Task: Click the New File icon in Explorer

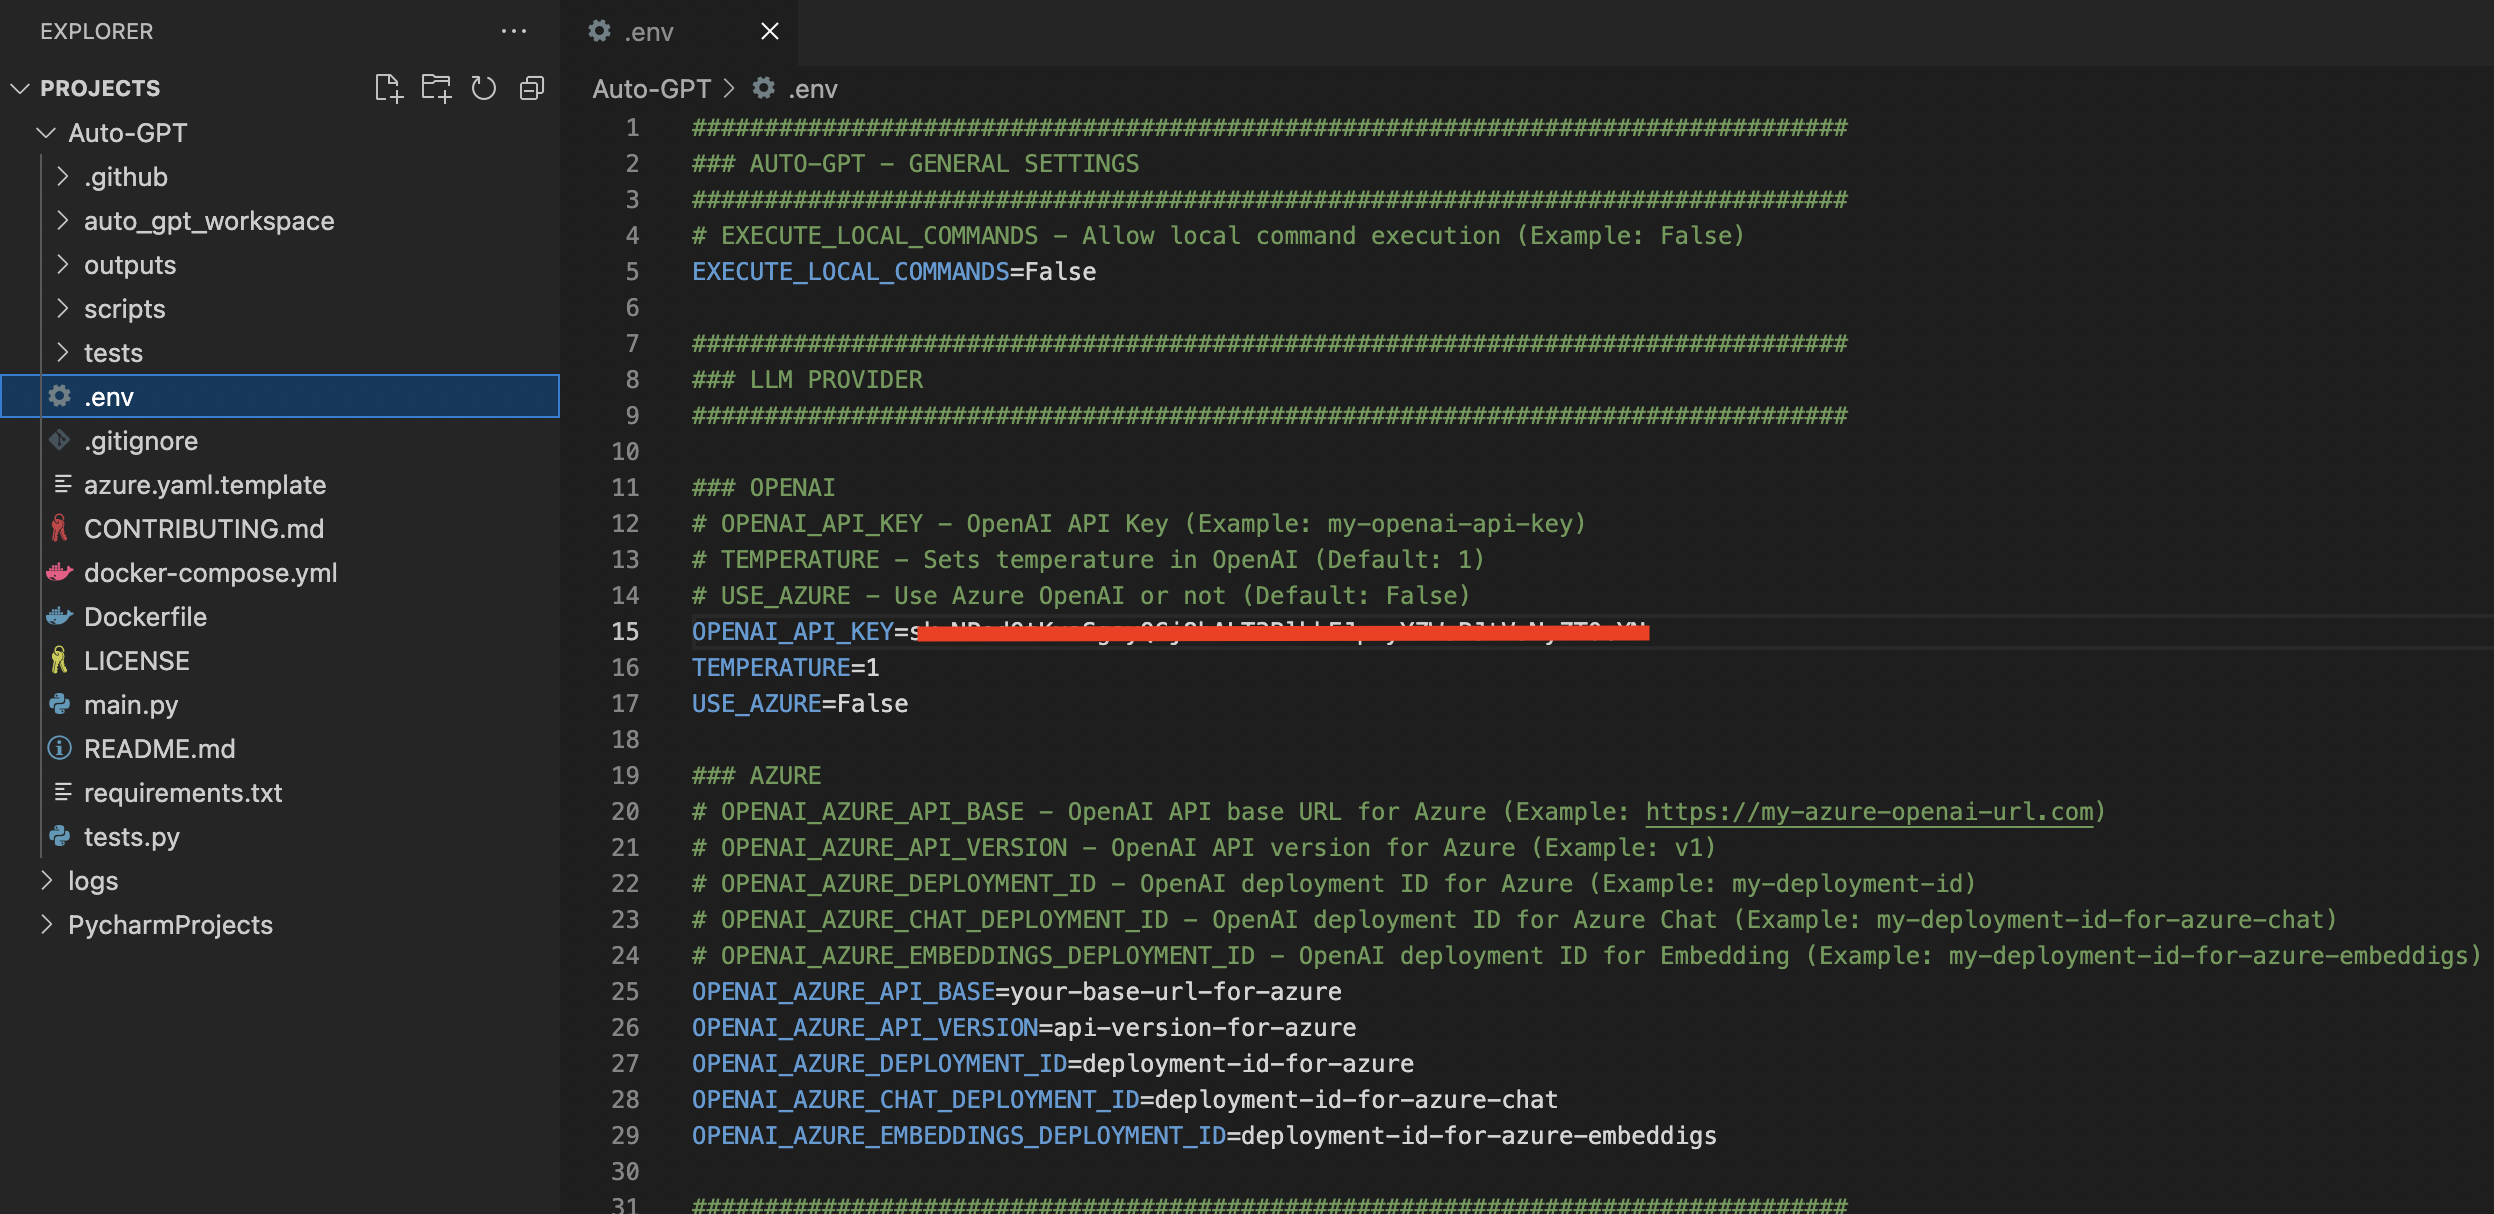Action: click(x=389, y=88)
